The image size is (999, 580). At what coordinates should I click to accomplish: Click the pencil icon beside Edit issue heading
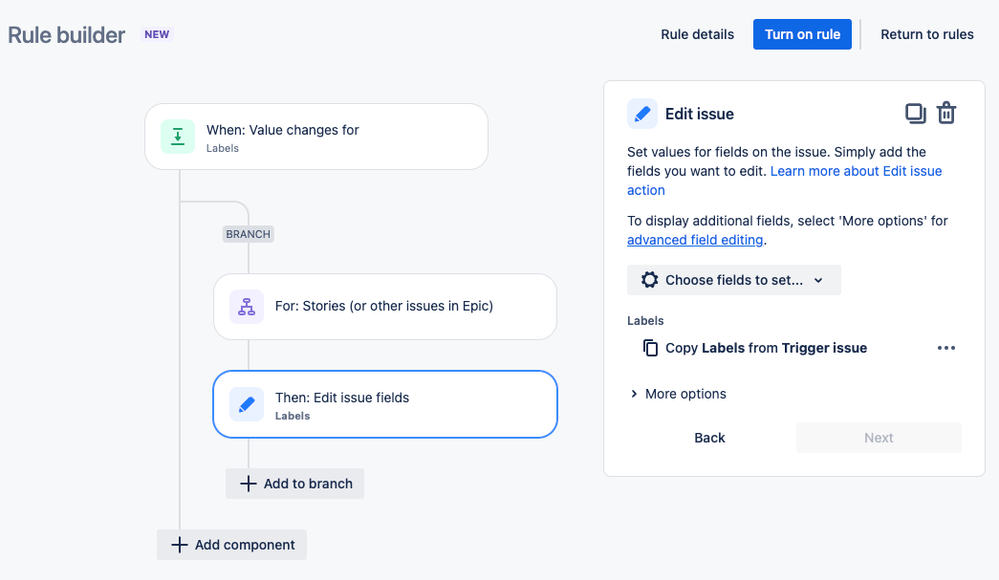click(642, 113)
